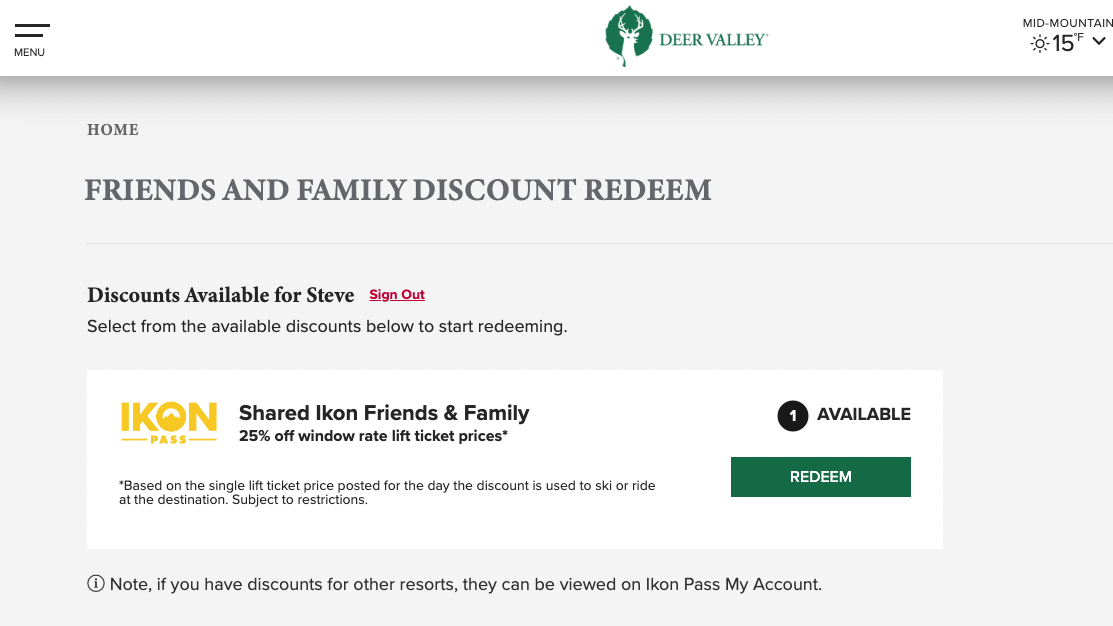Click the "Discounts Available for Steve" heading
This screenshot has width=1113, height=626.
[x=221, y=295]
